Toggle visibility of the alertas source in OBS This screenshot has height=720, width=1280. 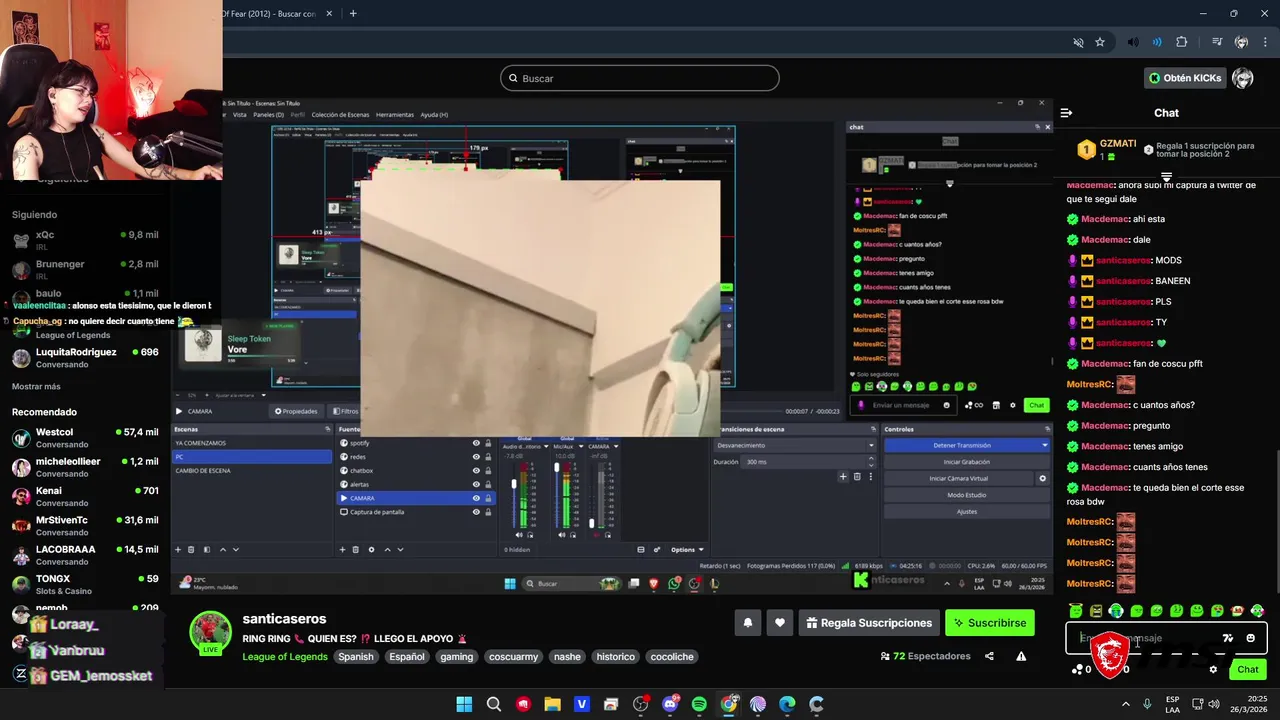(x=476, y=484)
